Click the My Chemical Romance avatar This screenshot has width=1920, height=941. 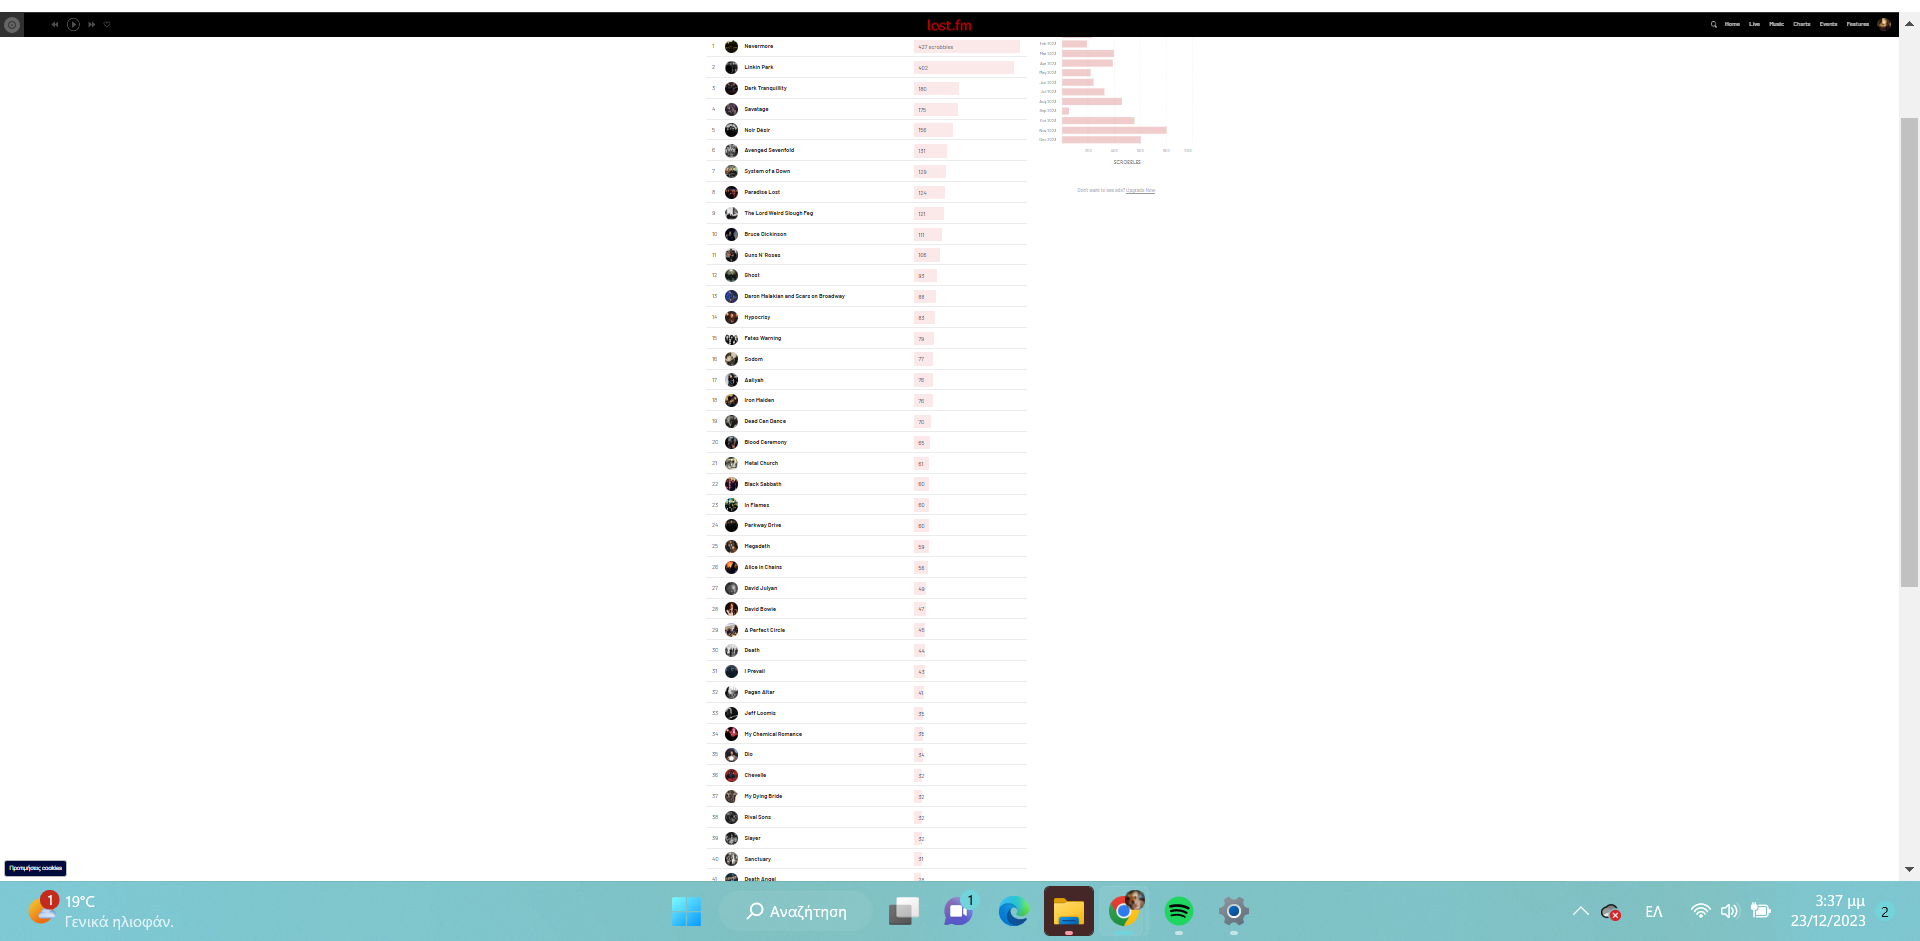tap(731, 734)
